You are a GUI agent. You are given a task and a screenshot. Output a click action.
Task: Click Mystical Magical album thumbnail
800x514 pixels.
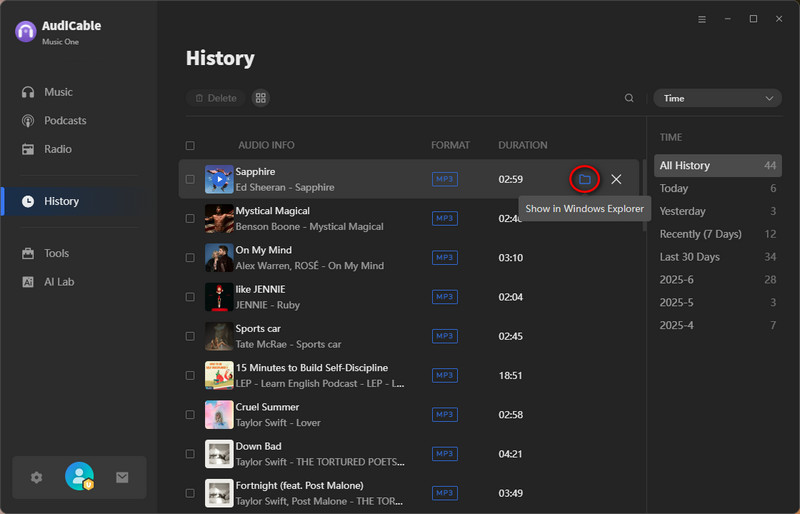coord(219,218)
